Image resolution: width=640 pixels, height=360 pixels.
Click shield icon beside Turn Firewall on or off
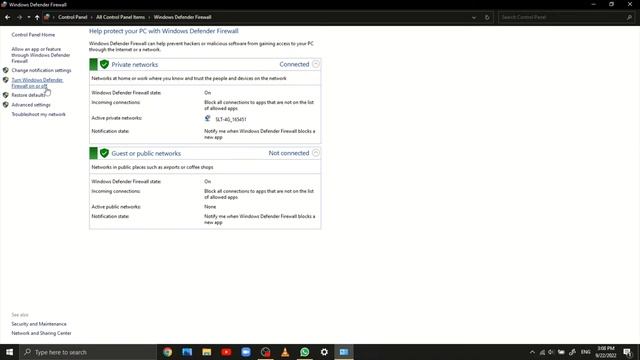(6, 80)
